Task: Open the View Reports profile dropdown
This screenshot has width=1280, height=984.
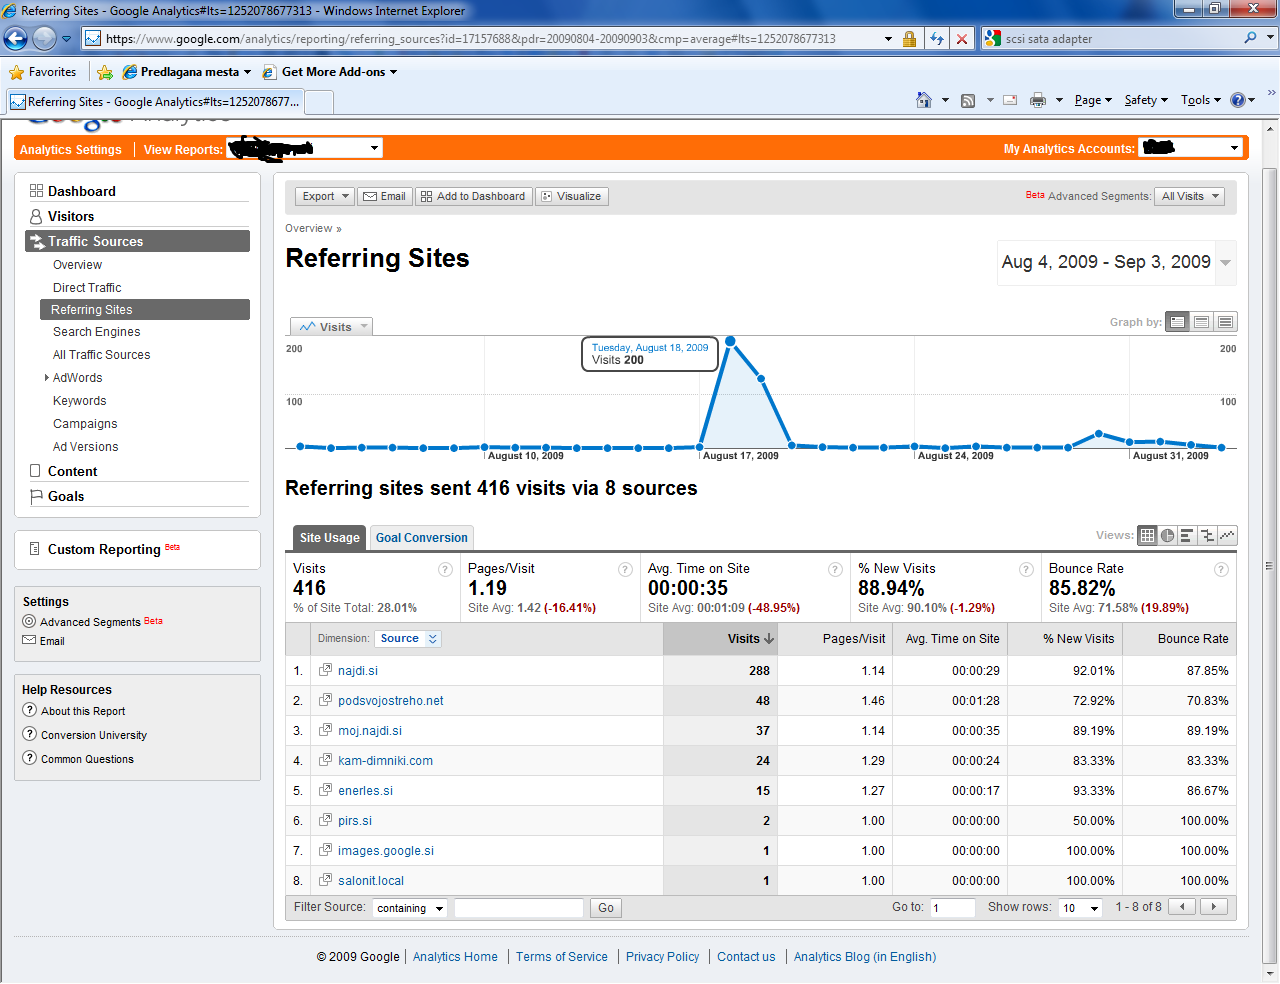Action: [x=305, y=148]
